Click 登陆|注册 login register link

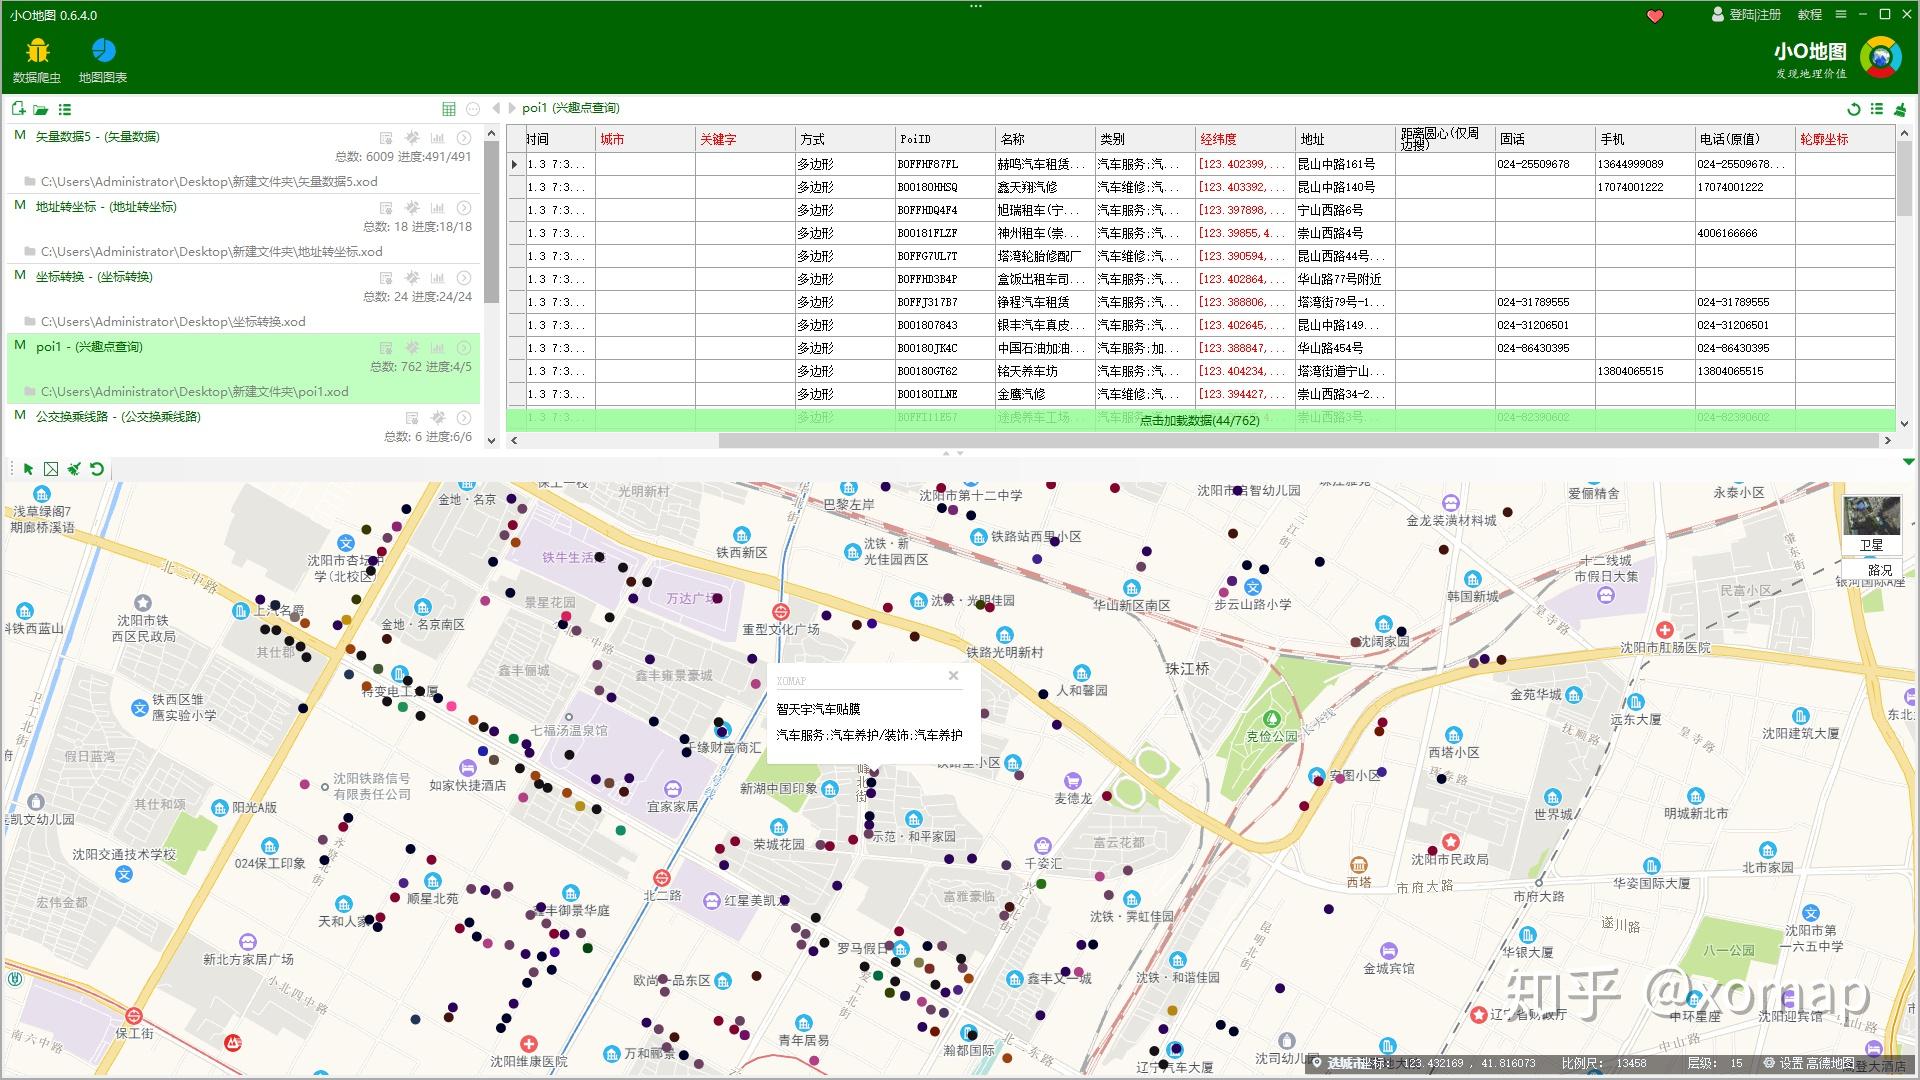pos(1748,14)
